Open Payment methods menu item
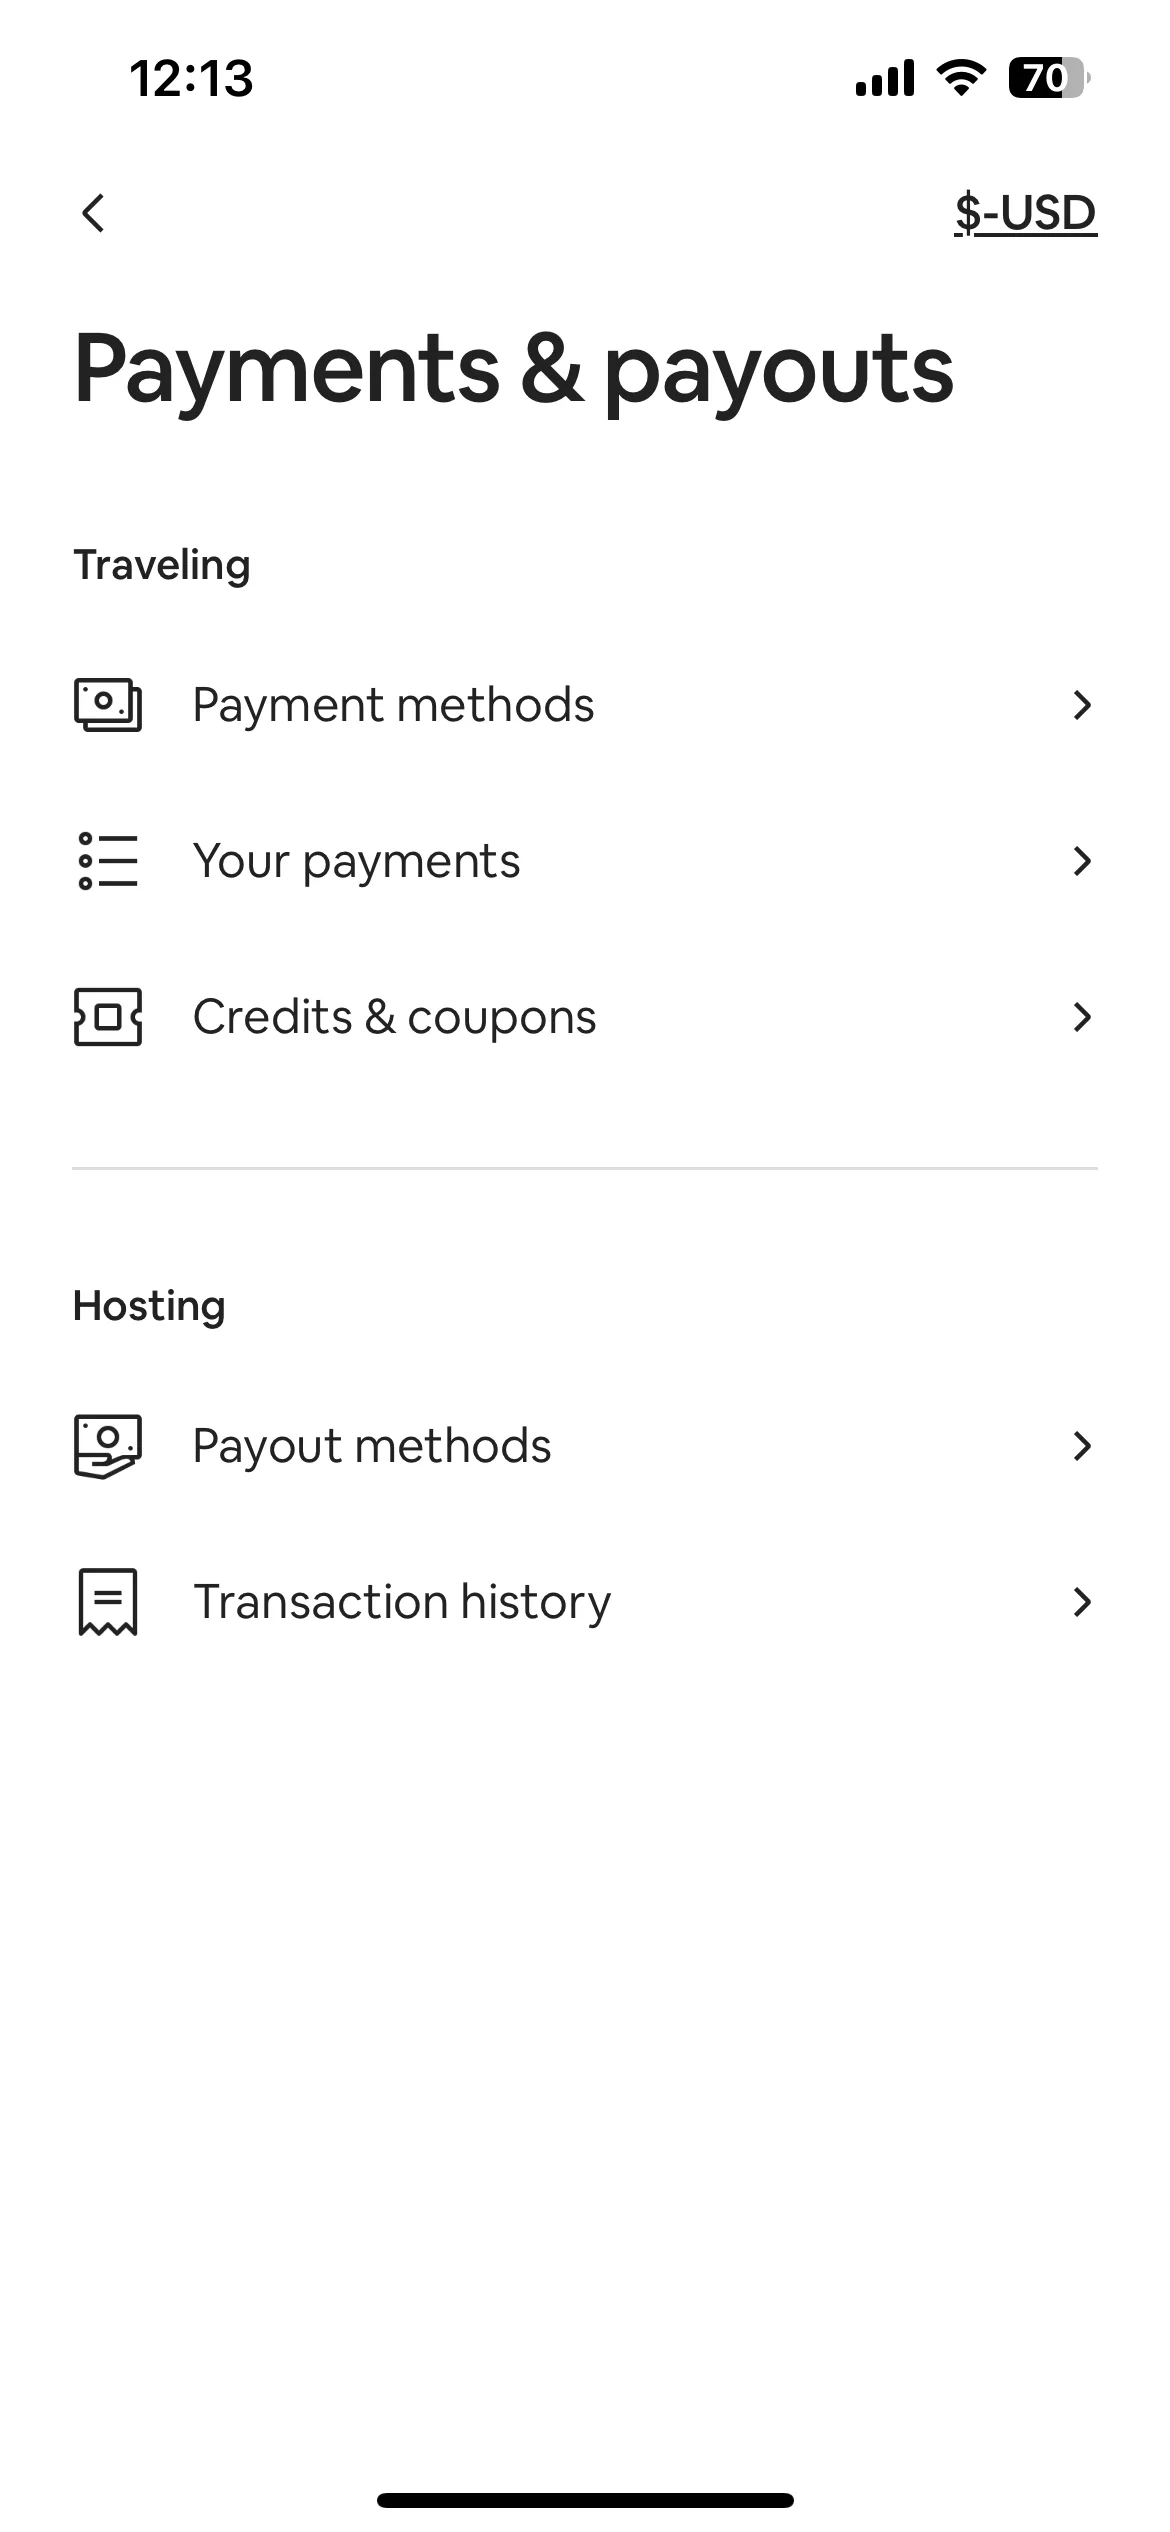1170x2532 pixels. 585,705
